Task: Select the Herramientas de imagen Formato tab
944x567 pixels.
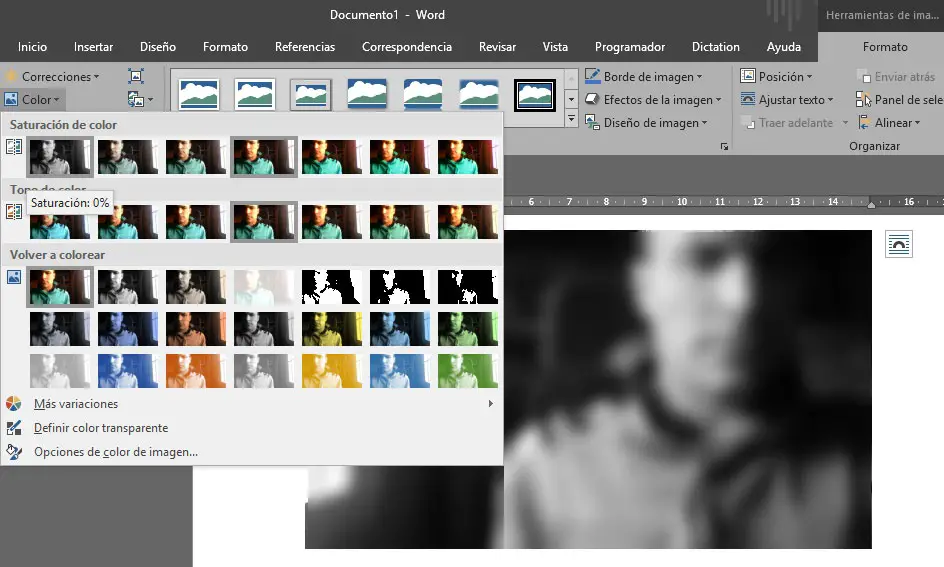Action: pyautogui.click(x=885, y=47)
